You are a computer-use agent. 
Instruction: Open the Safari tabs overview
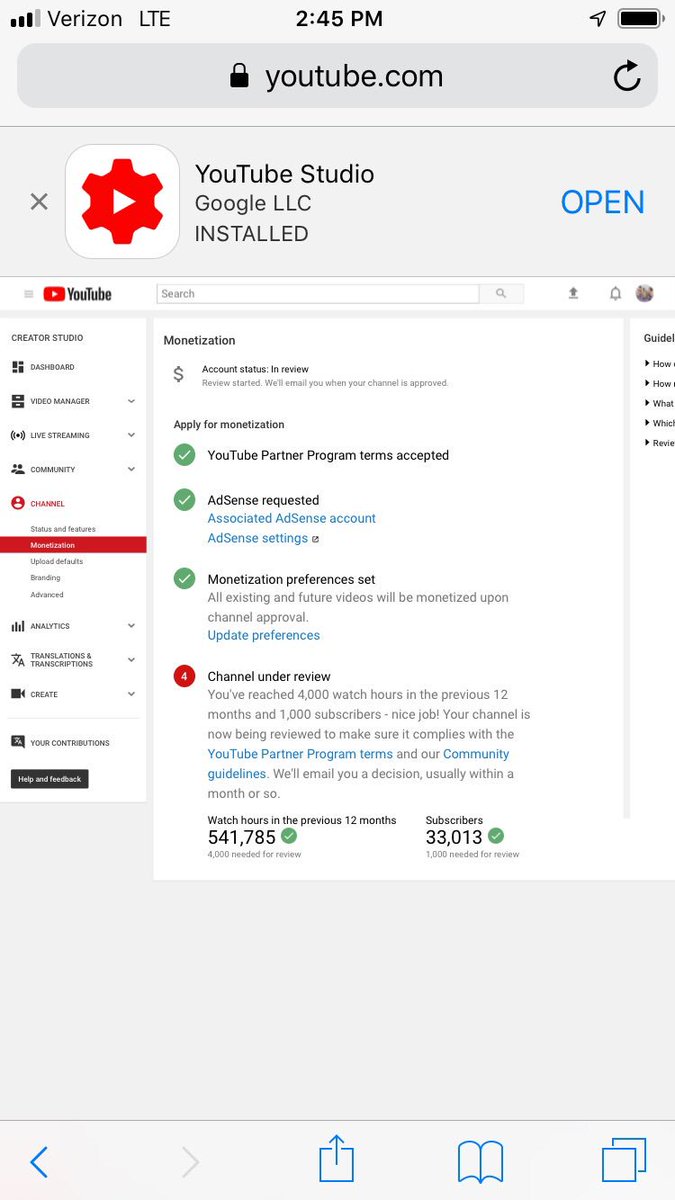[x=624, y=1161]
